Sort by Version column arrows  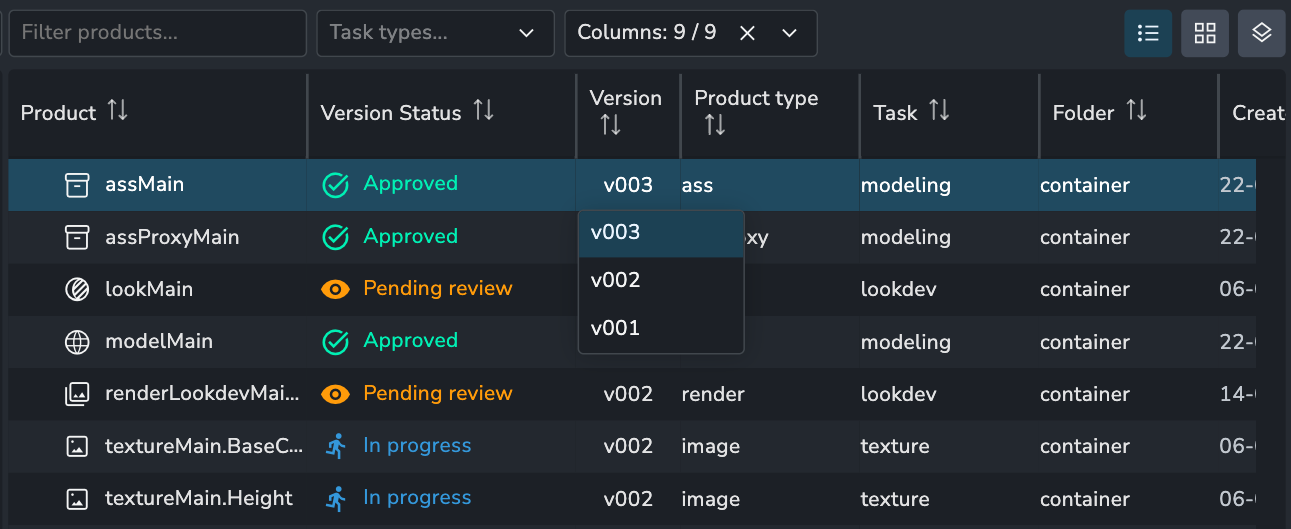(610, 125)
